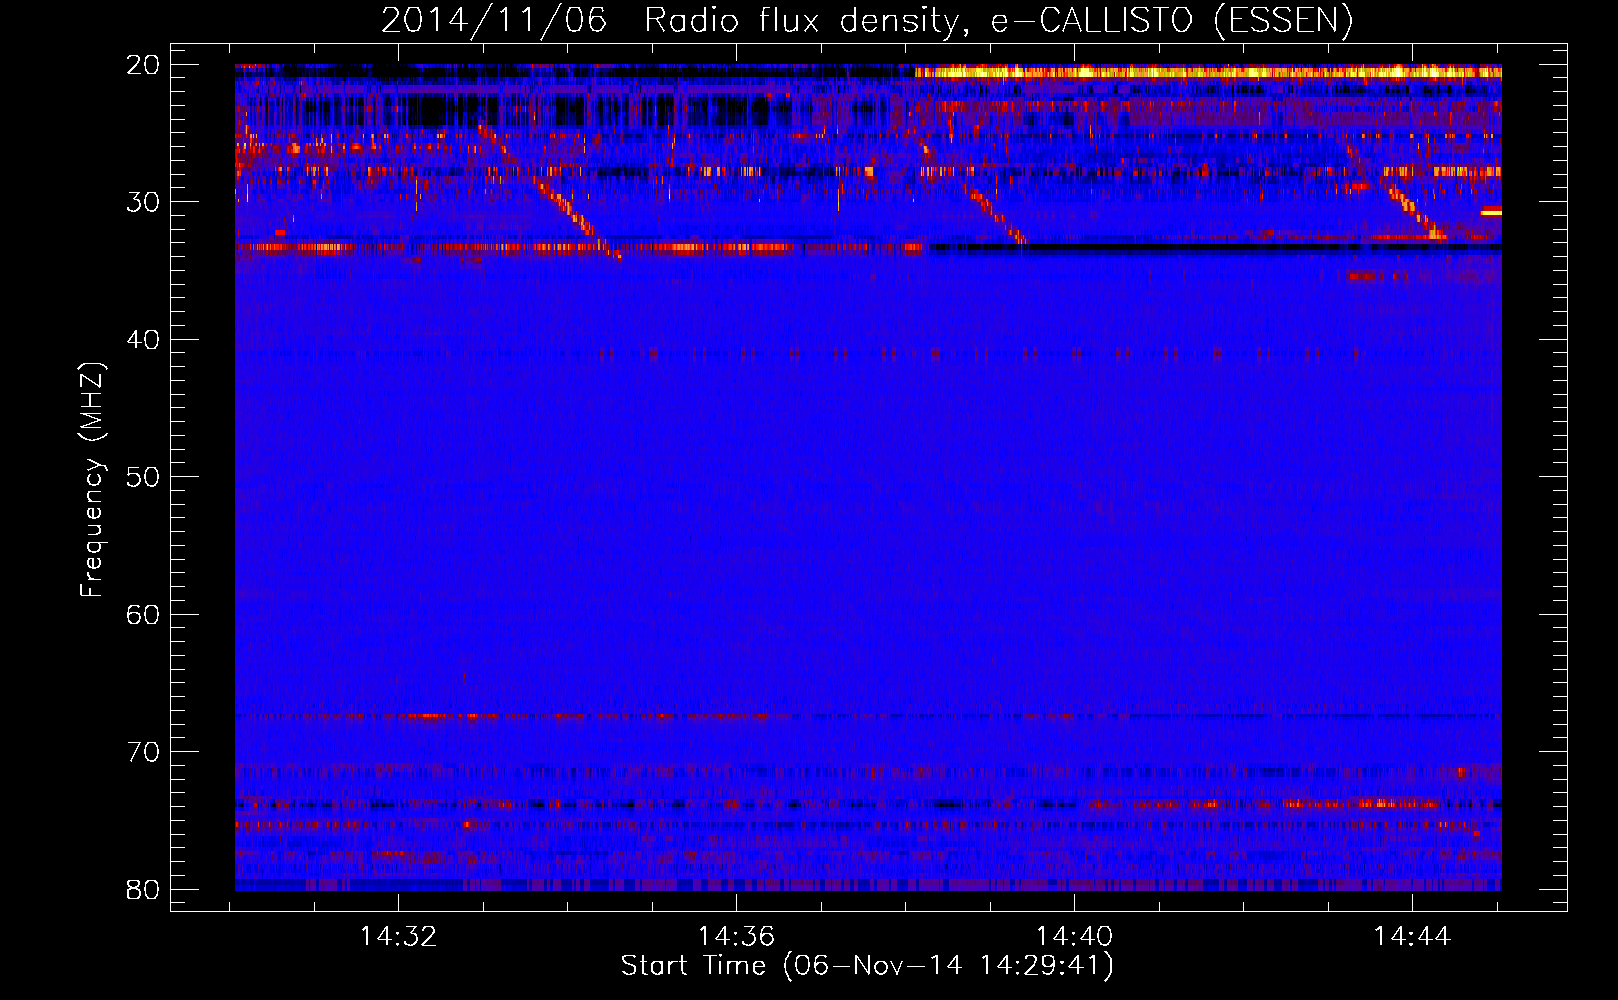Click the 14:36 time tick label
The height and width of the screenshot is (1000, 1618).
[736, 937]
